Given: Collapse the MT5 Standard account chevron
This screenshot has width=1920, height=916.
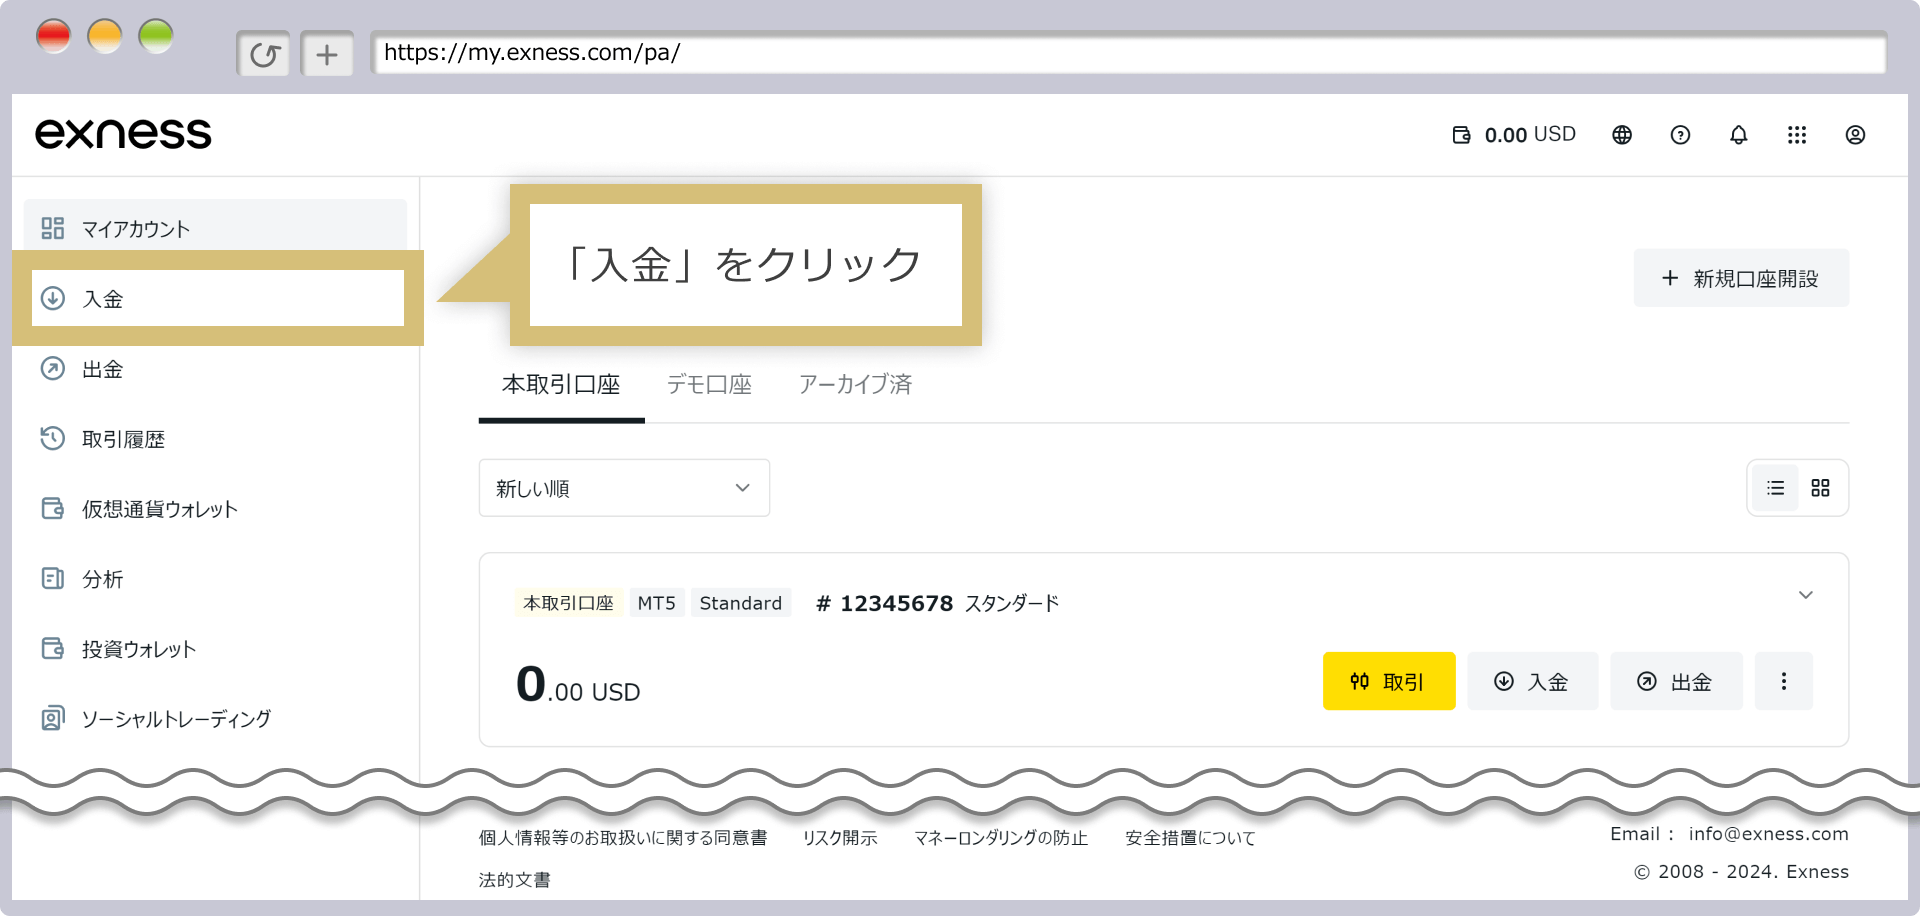Looking at the screenshot, I should click(x=1806, y=595).
